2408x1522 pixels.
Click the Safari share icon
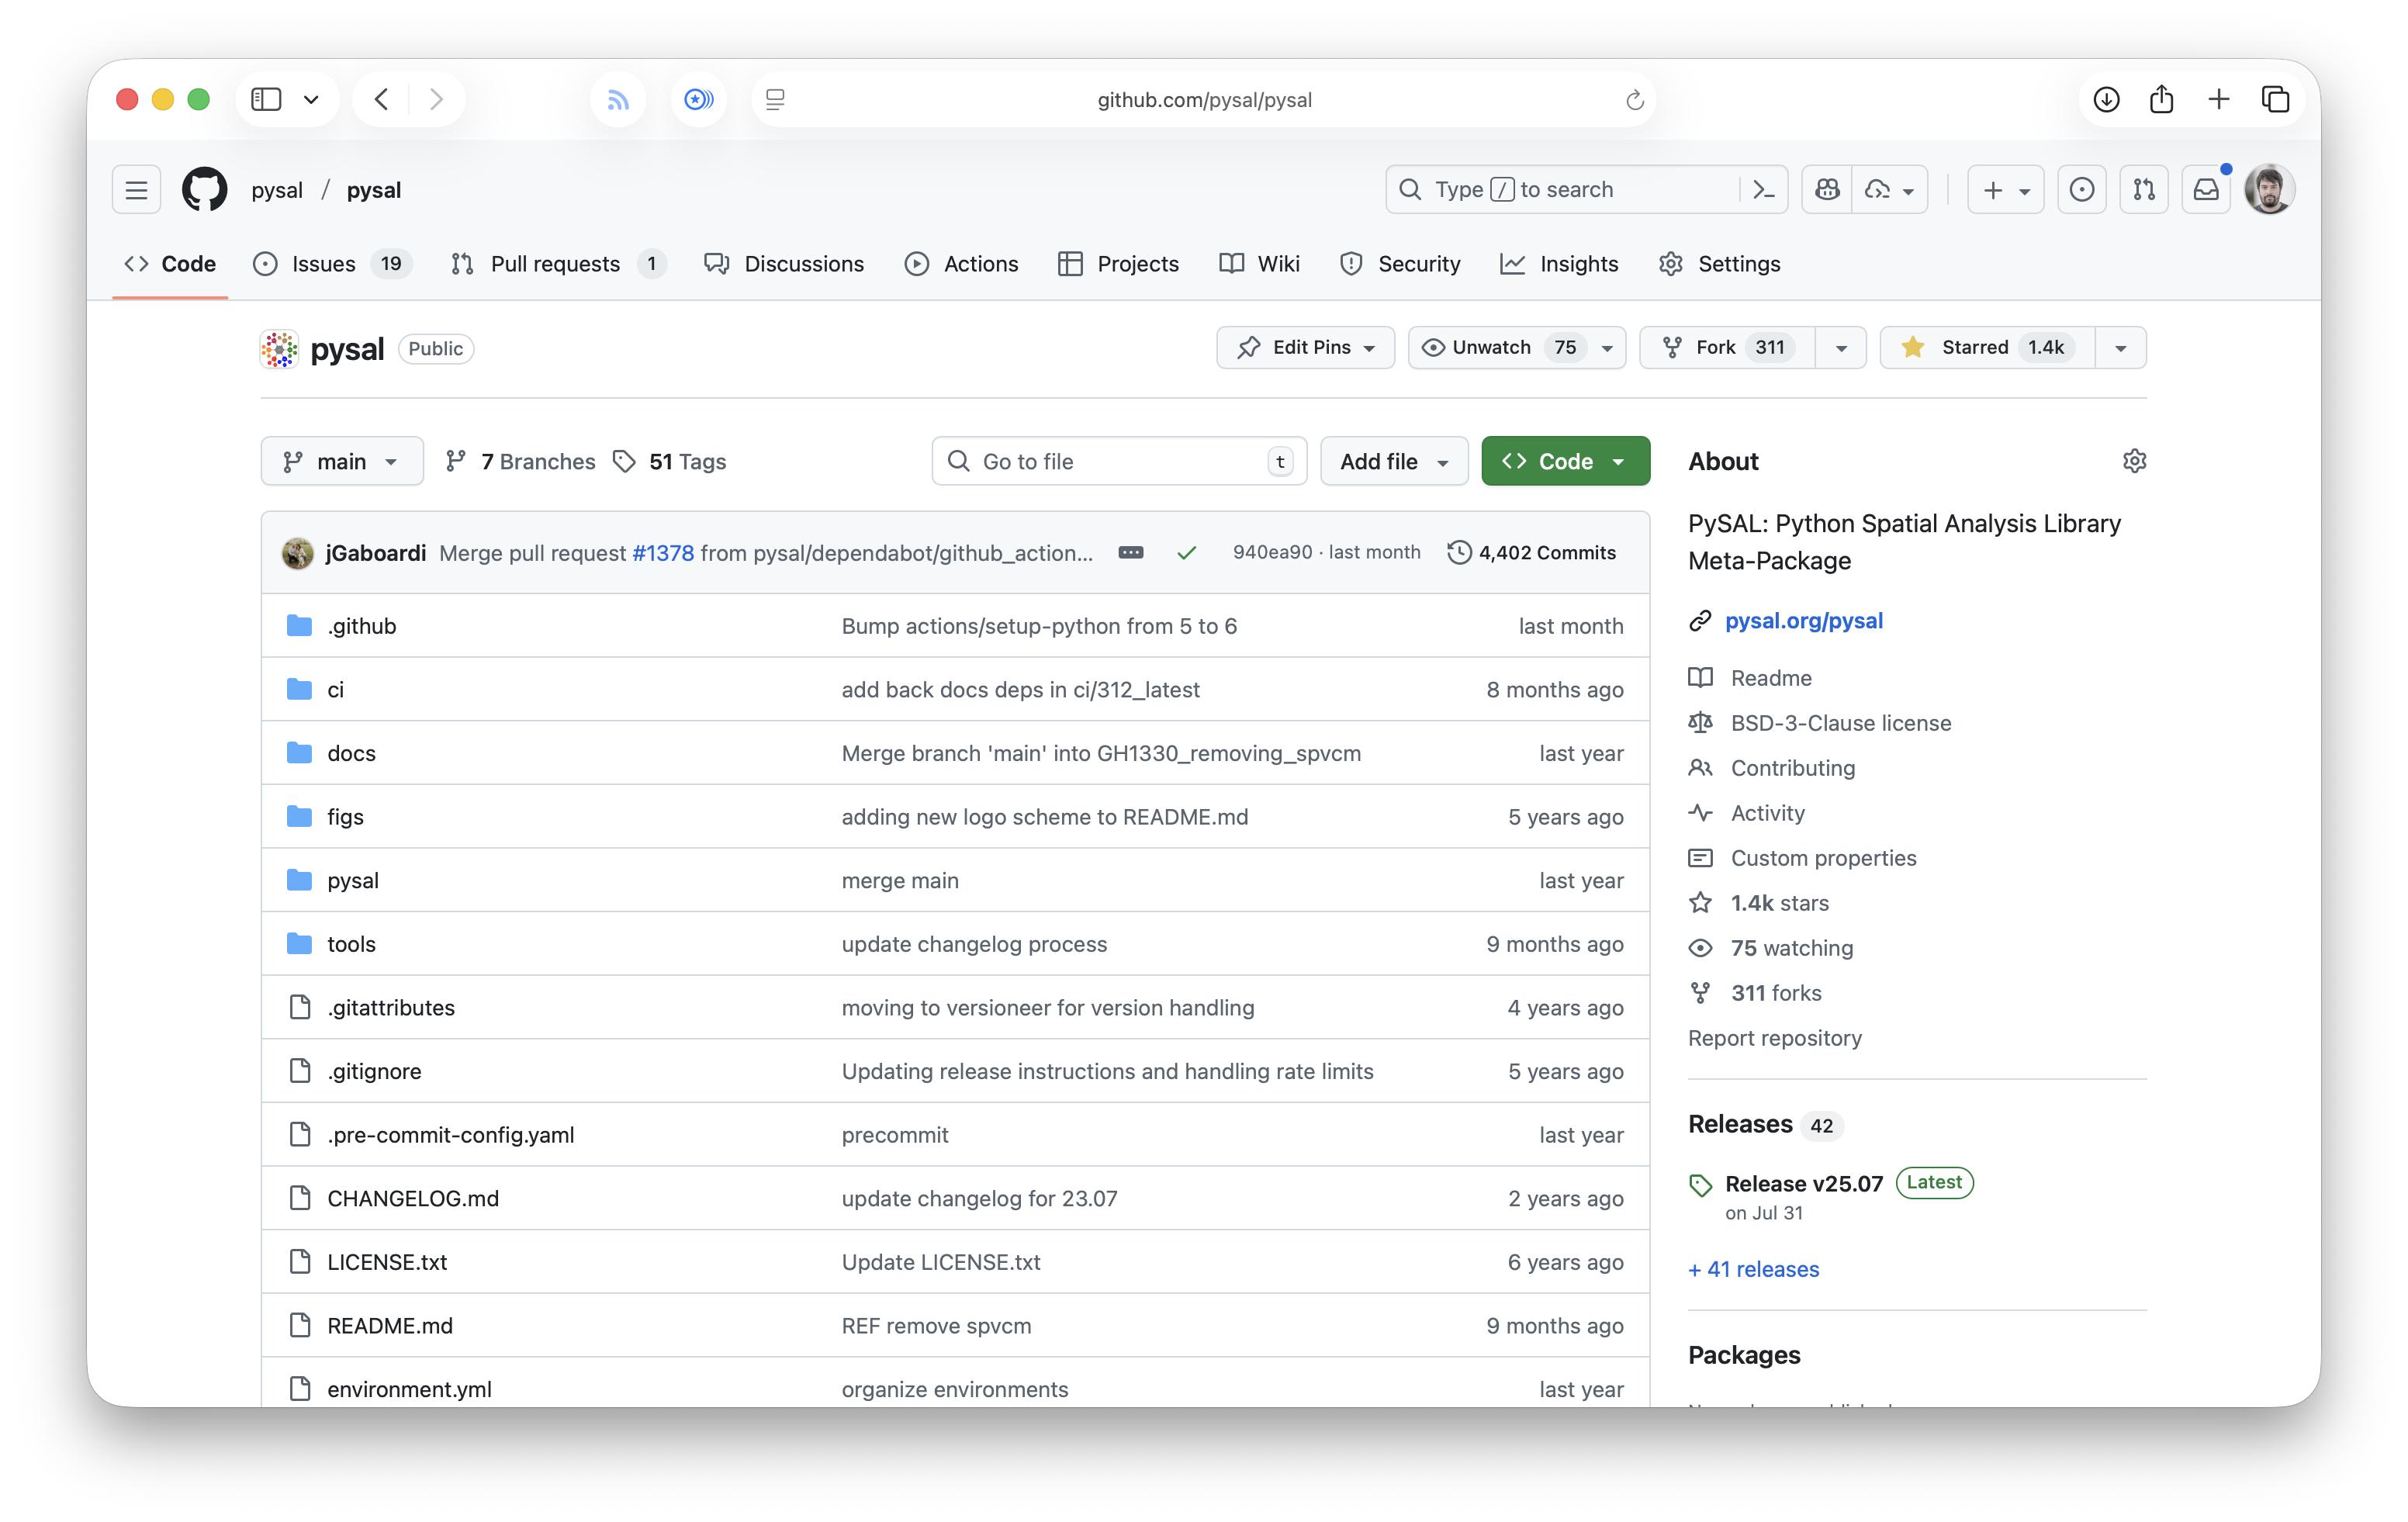[2161, 99]
